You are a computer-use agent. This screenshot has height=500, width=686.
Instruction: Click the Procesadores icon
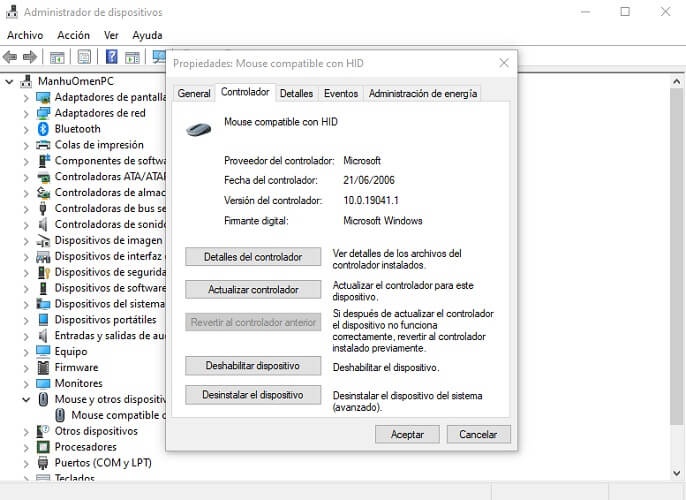pyautogui.click(x=43, y=447)
